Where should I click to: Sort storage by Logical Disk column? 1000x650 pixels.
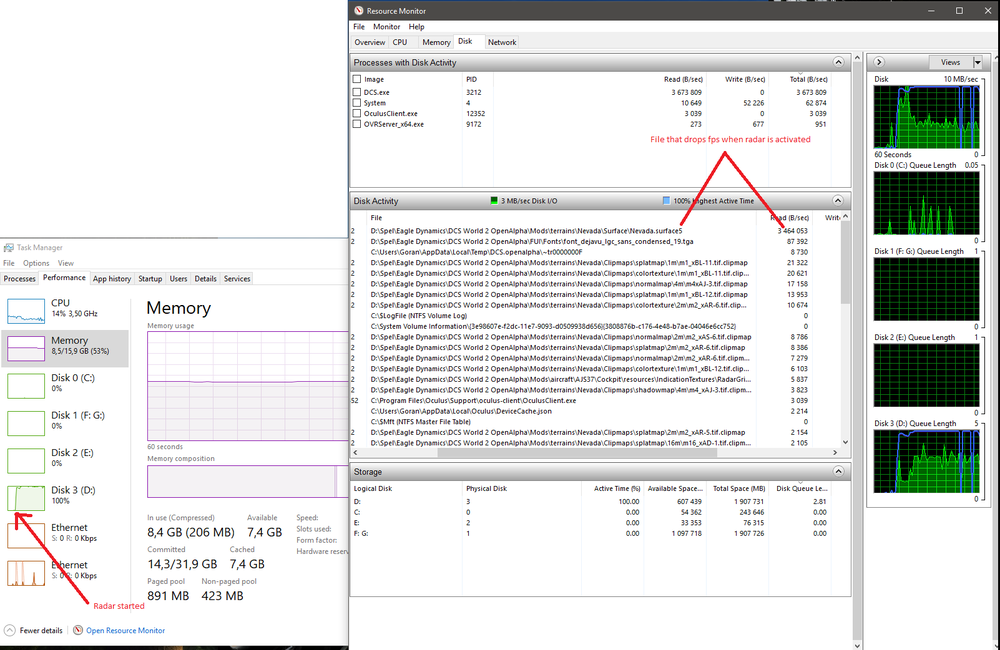[373, 489]
